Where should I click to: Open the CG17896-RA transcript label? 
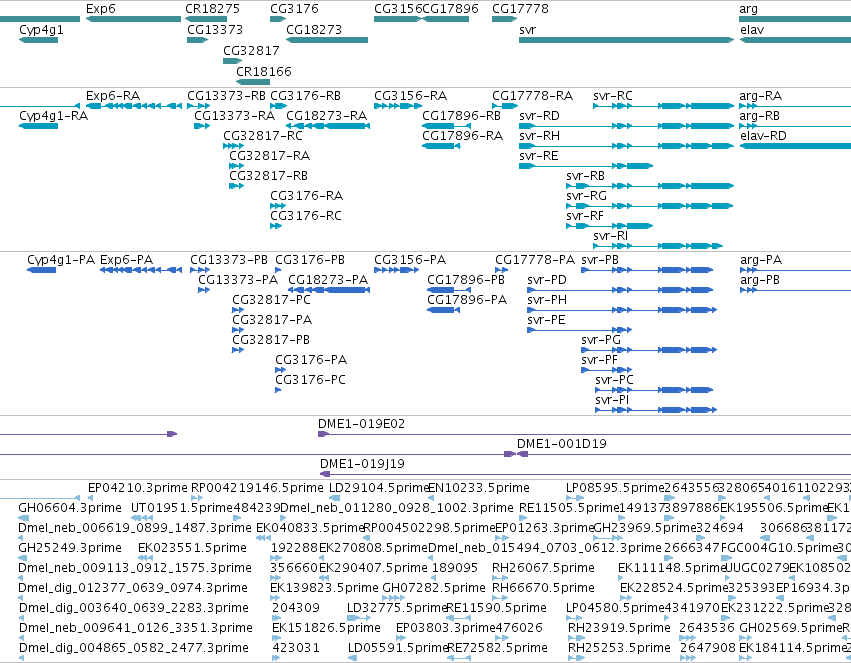(462, 136)
